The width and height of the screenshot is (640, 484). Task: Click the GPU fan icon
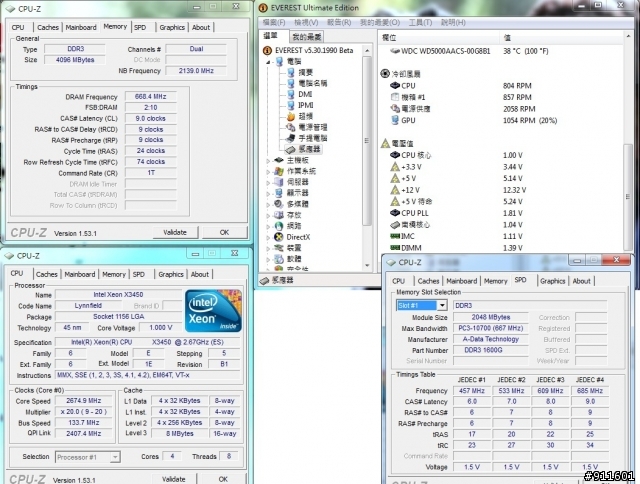pyautogui.click(x=395, y=120)
